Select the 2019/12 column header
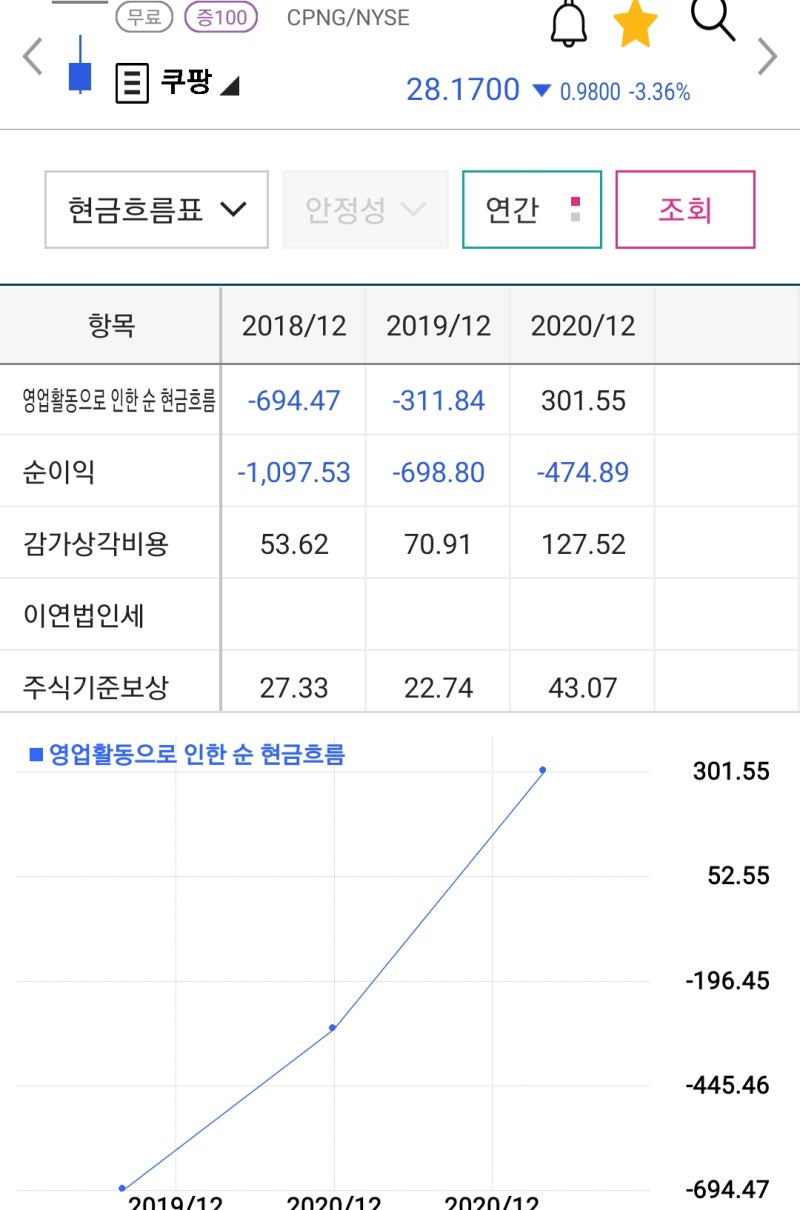The height and width of the screenshot is (1210, 800). (438, 326)
